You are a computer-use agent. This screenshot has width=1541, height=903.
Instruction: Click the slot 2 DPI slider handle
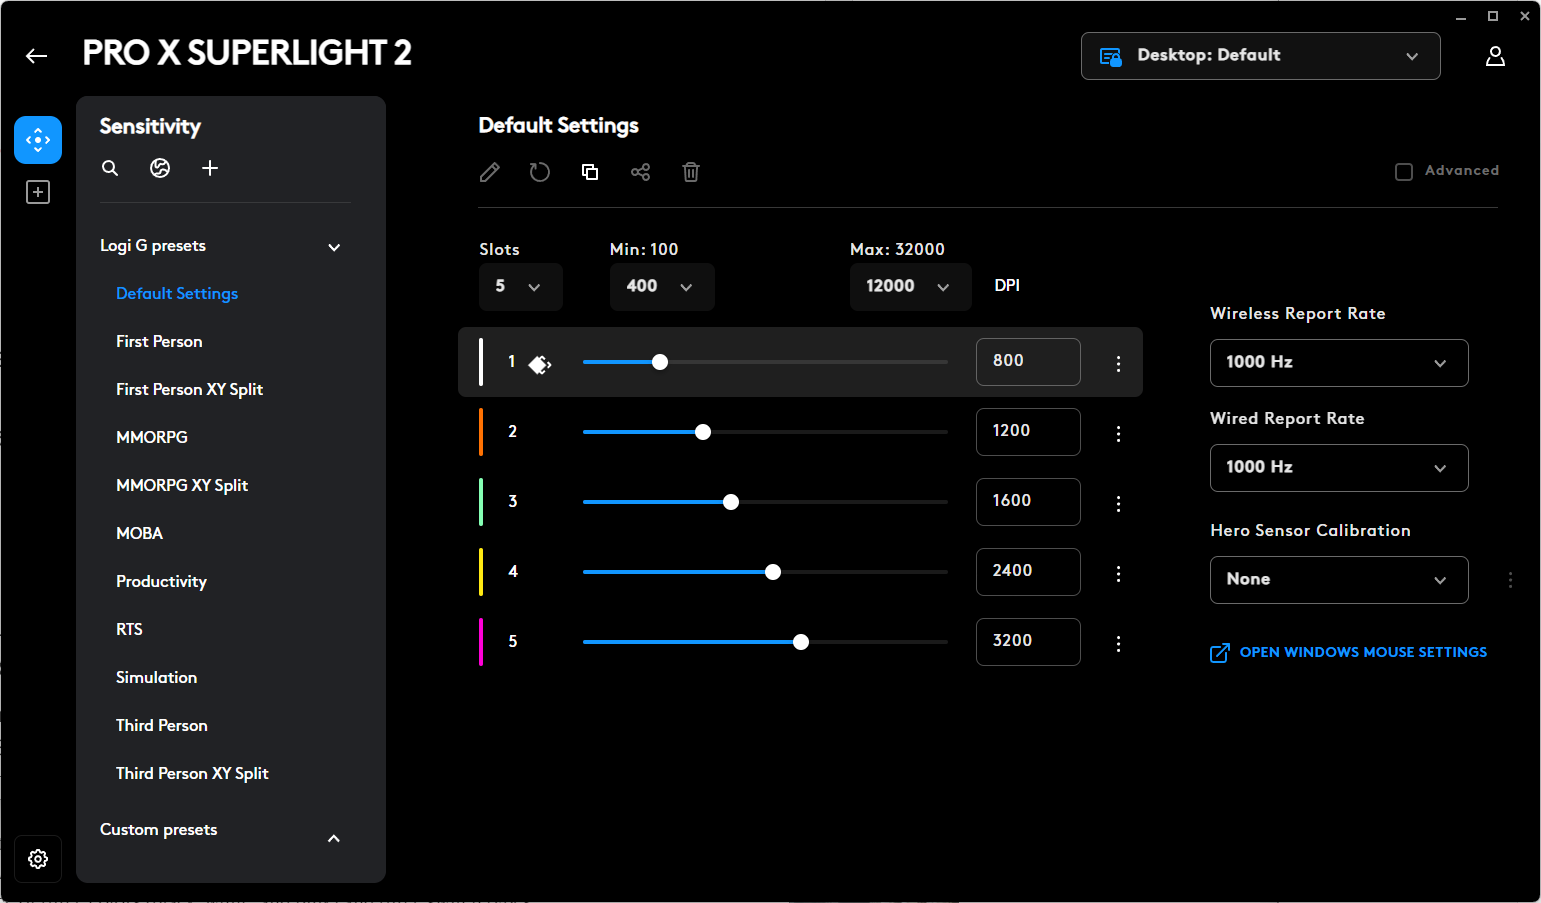click(x=703, y=432)
